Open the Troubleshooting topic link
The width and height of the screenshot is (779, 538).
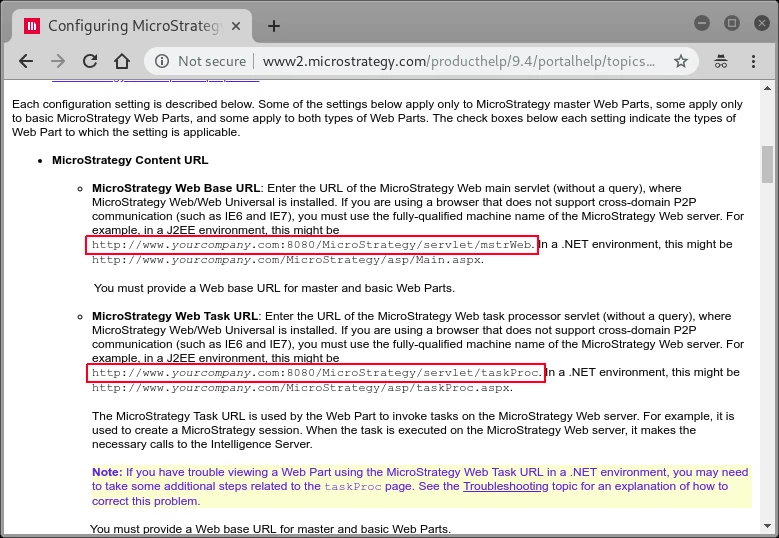(505, 486)
